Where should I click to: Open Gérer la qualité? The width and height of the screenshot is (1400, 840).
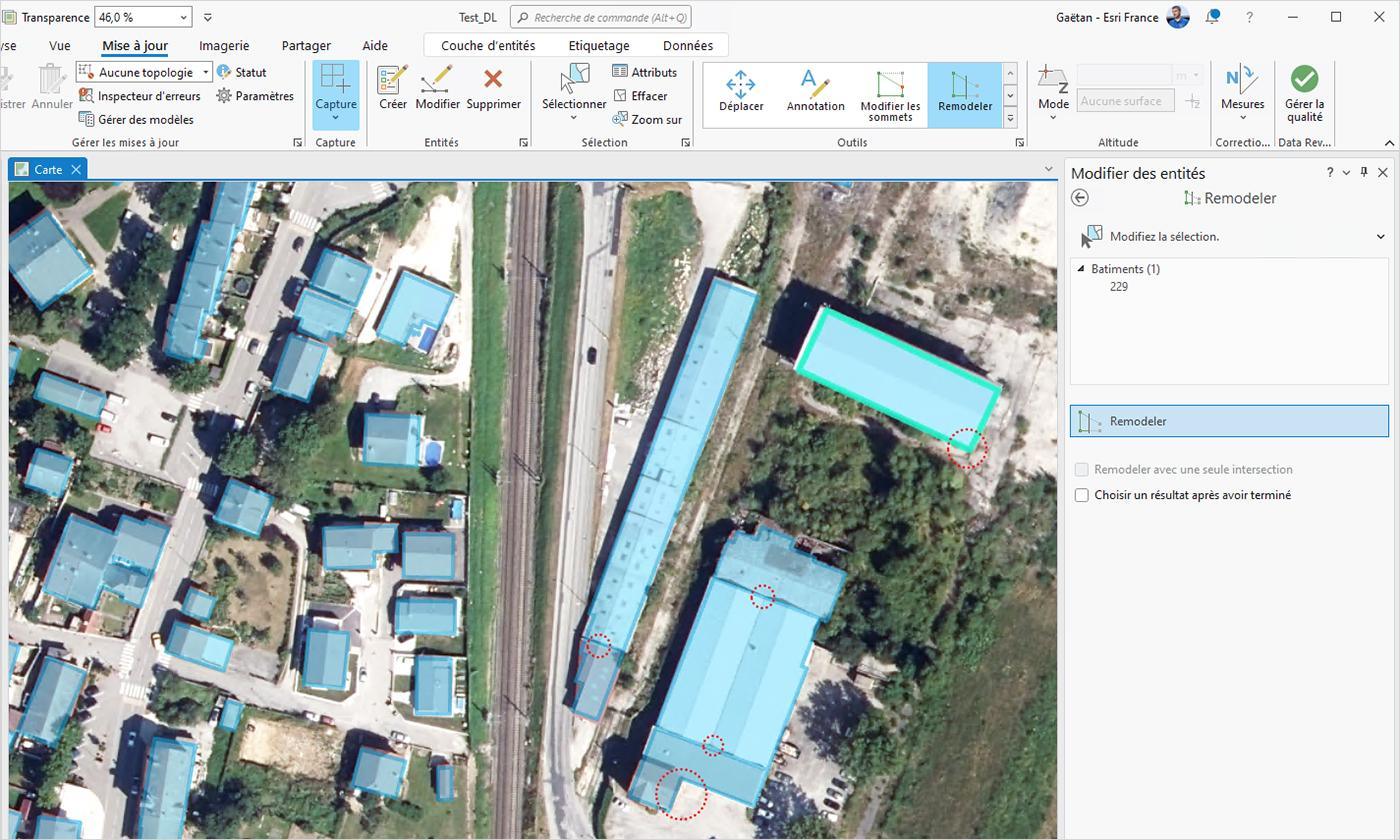pos(1304,94)
